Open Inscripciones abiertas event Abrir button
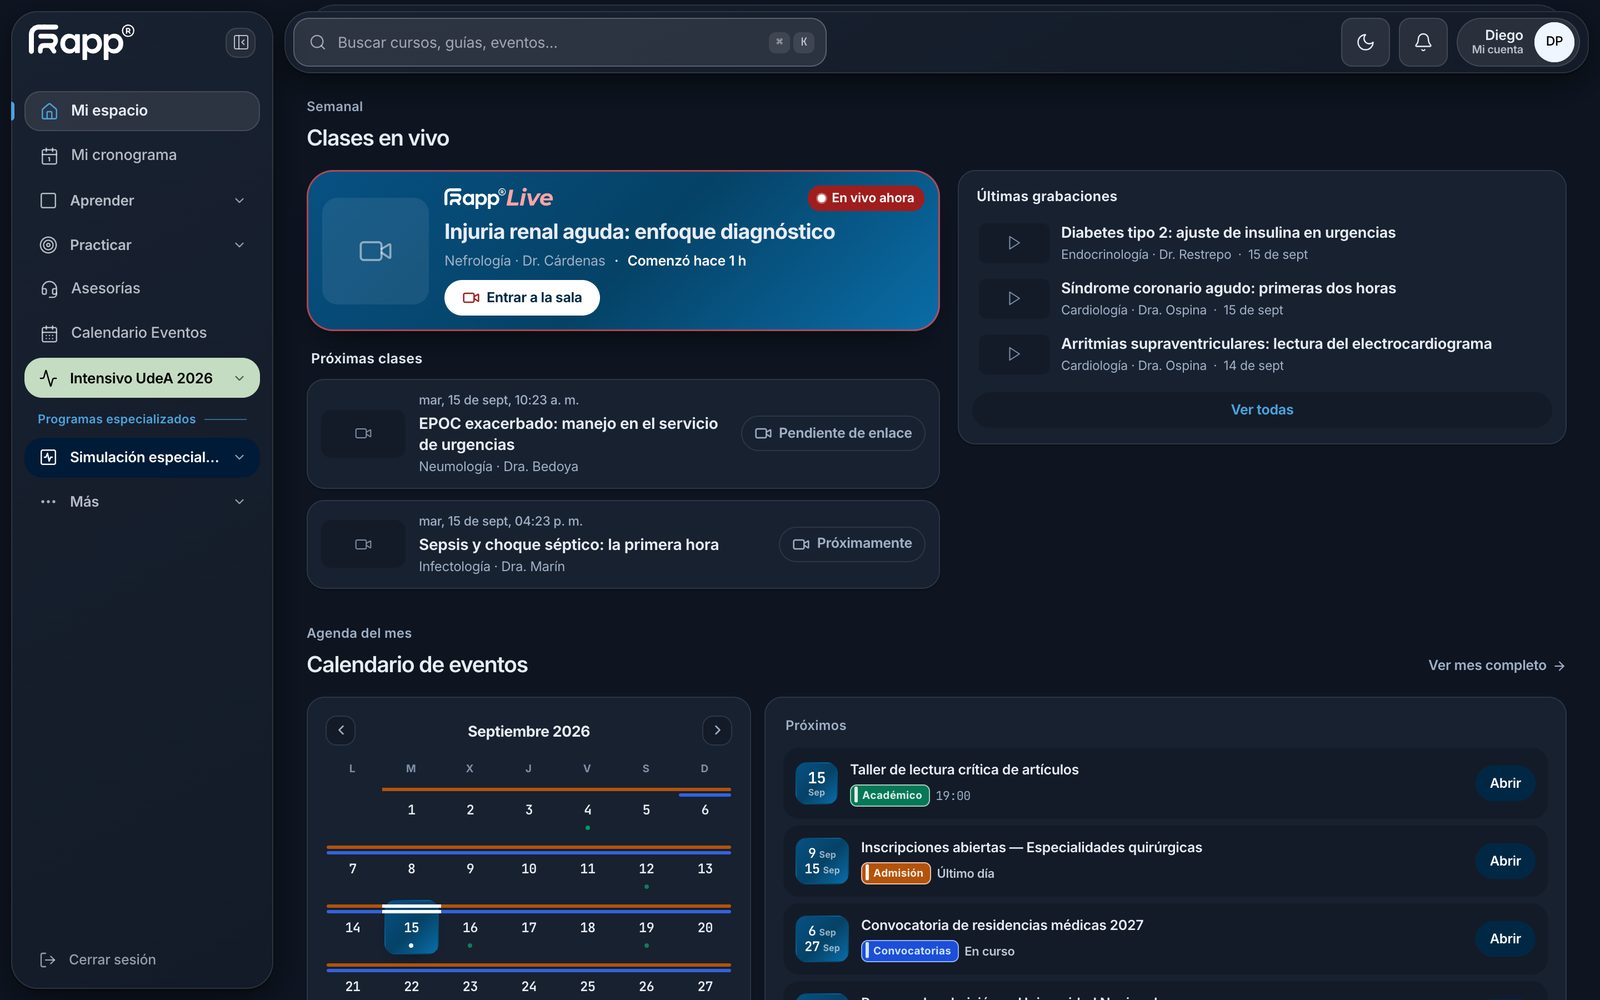 (x=1505, y=861)
